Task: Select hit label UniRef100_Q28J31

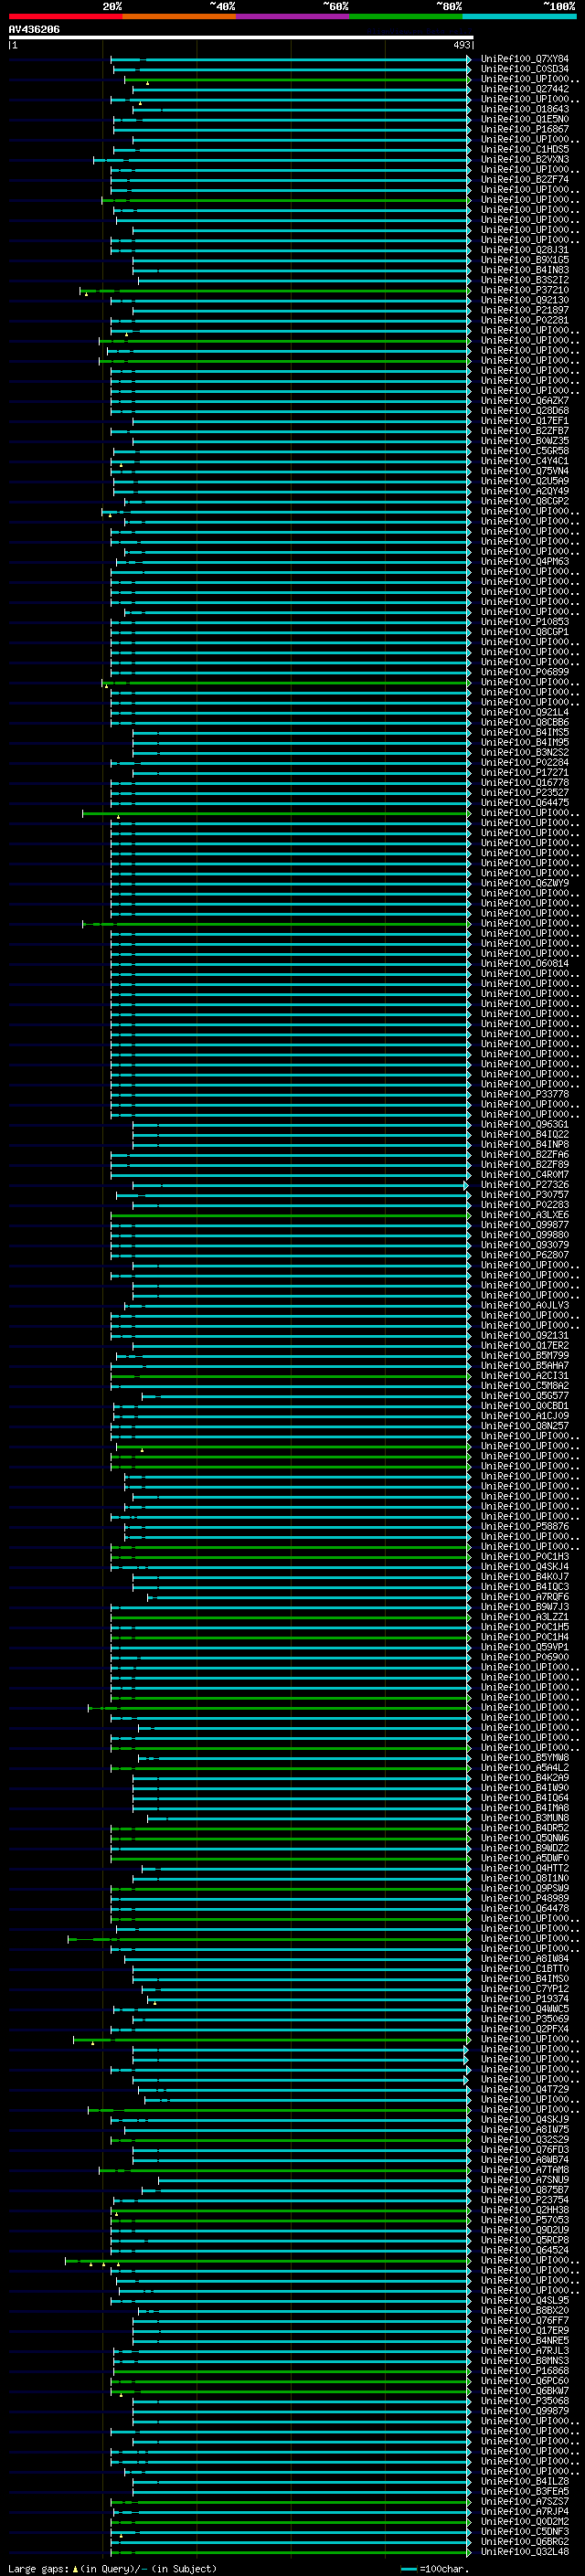Action: click(525, 250)
